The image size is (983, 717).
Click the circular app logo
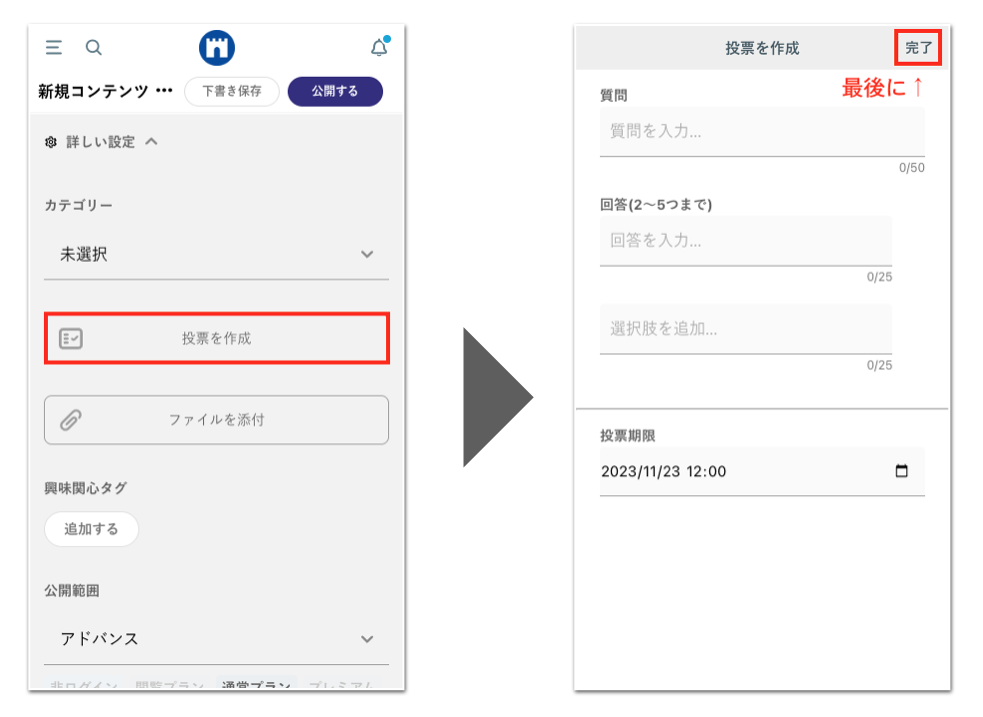click(x=217, y=46)
